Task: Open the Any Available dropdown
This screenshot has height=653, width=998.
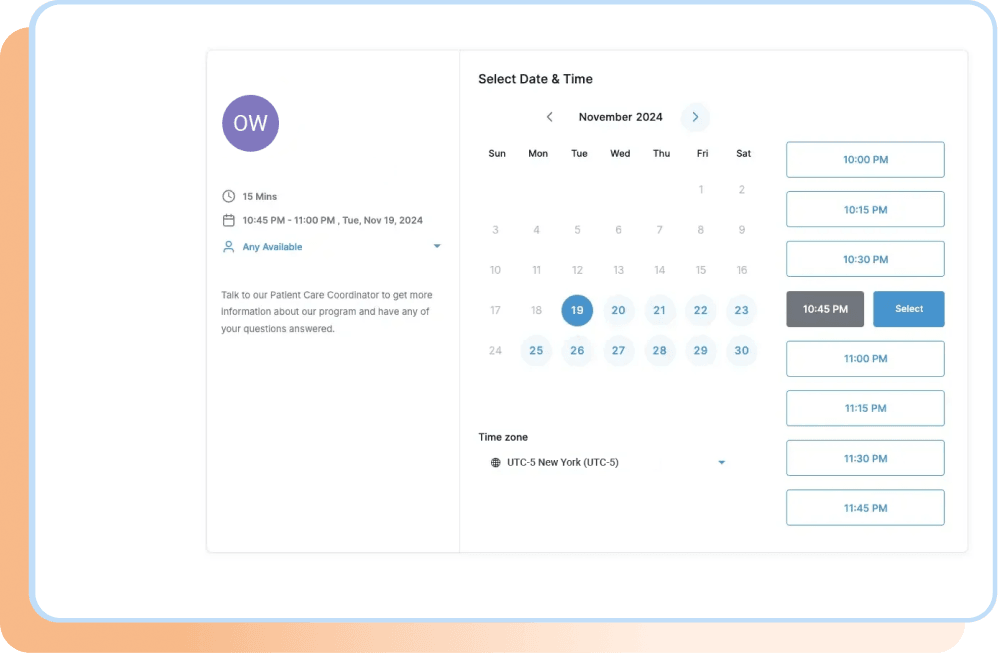Action: (437, 246)
